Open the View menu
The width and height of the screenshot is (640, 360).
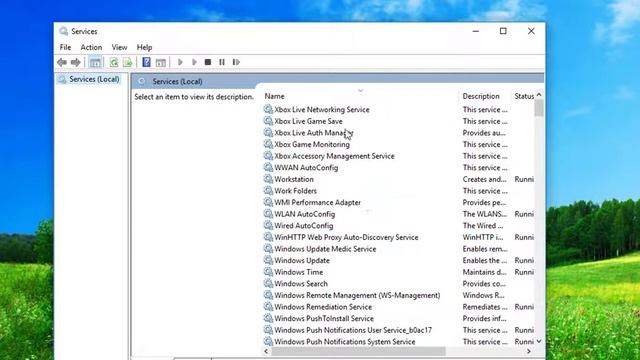[119, 47]
